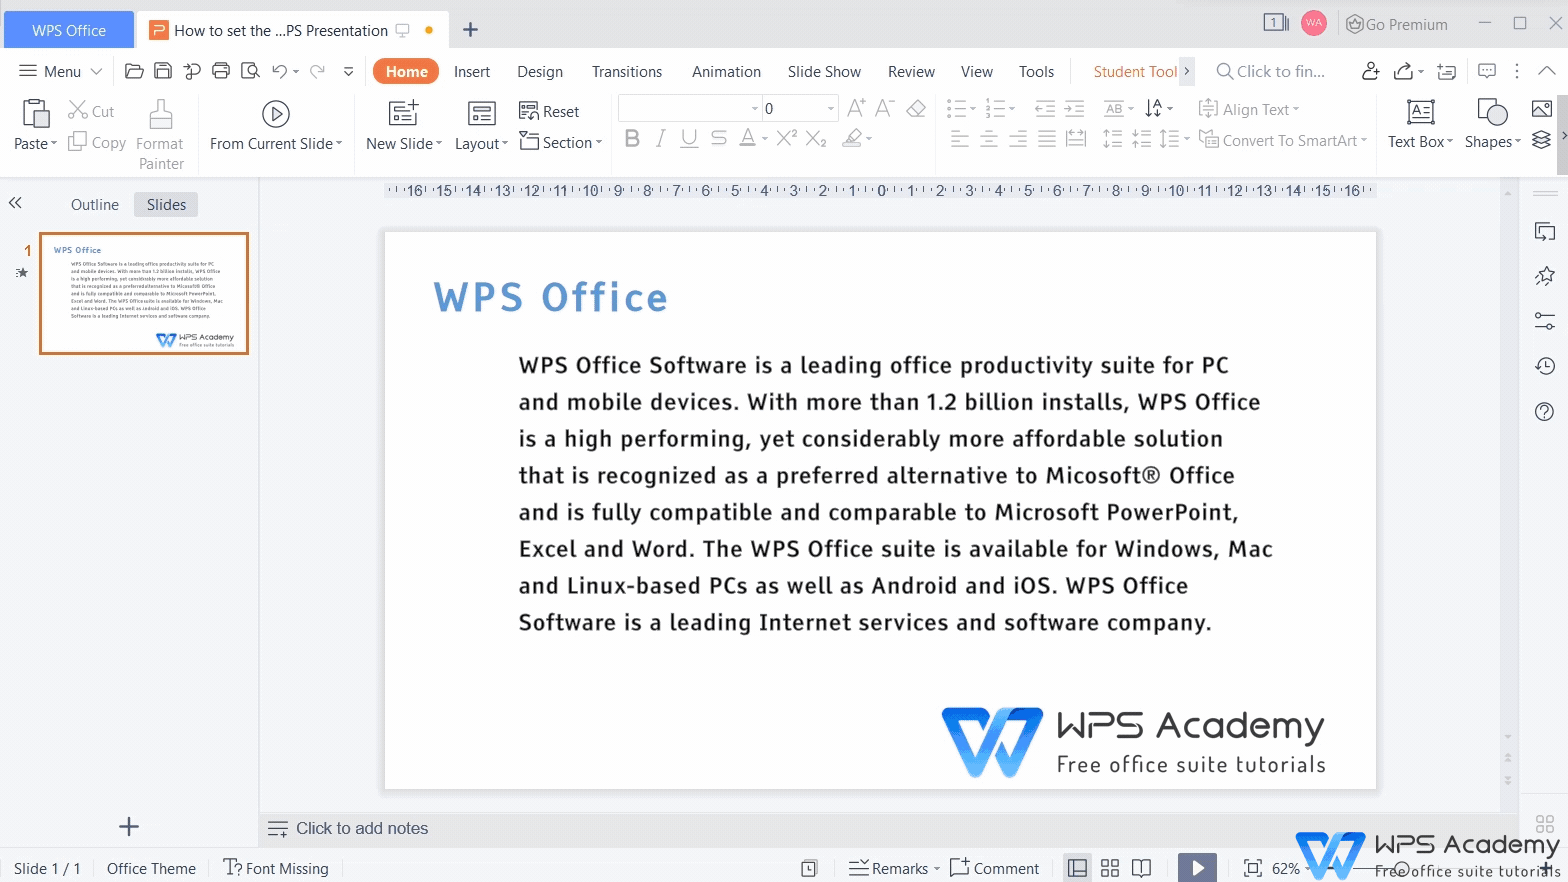Click the Go Premium button
Screen dimensions: 1568x882
1397,24
